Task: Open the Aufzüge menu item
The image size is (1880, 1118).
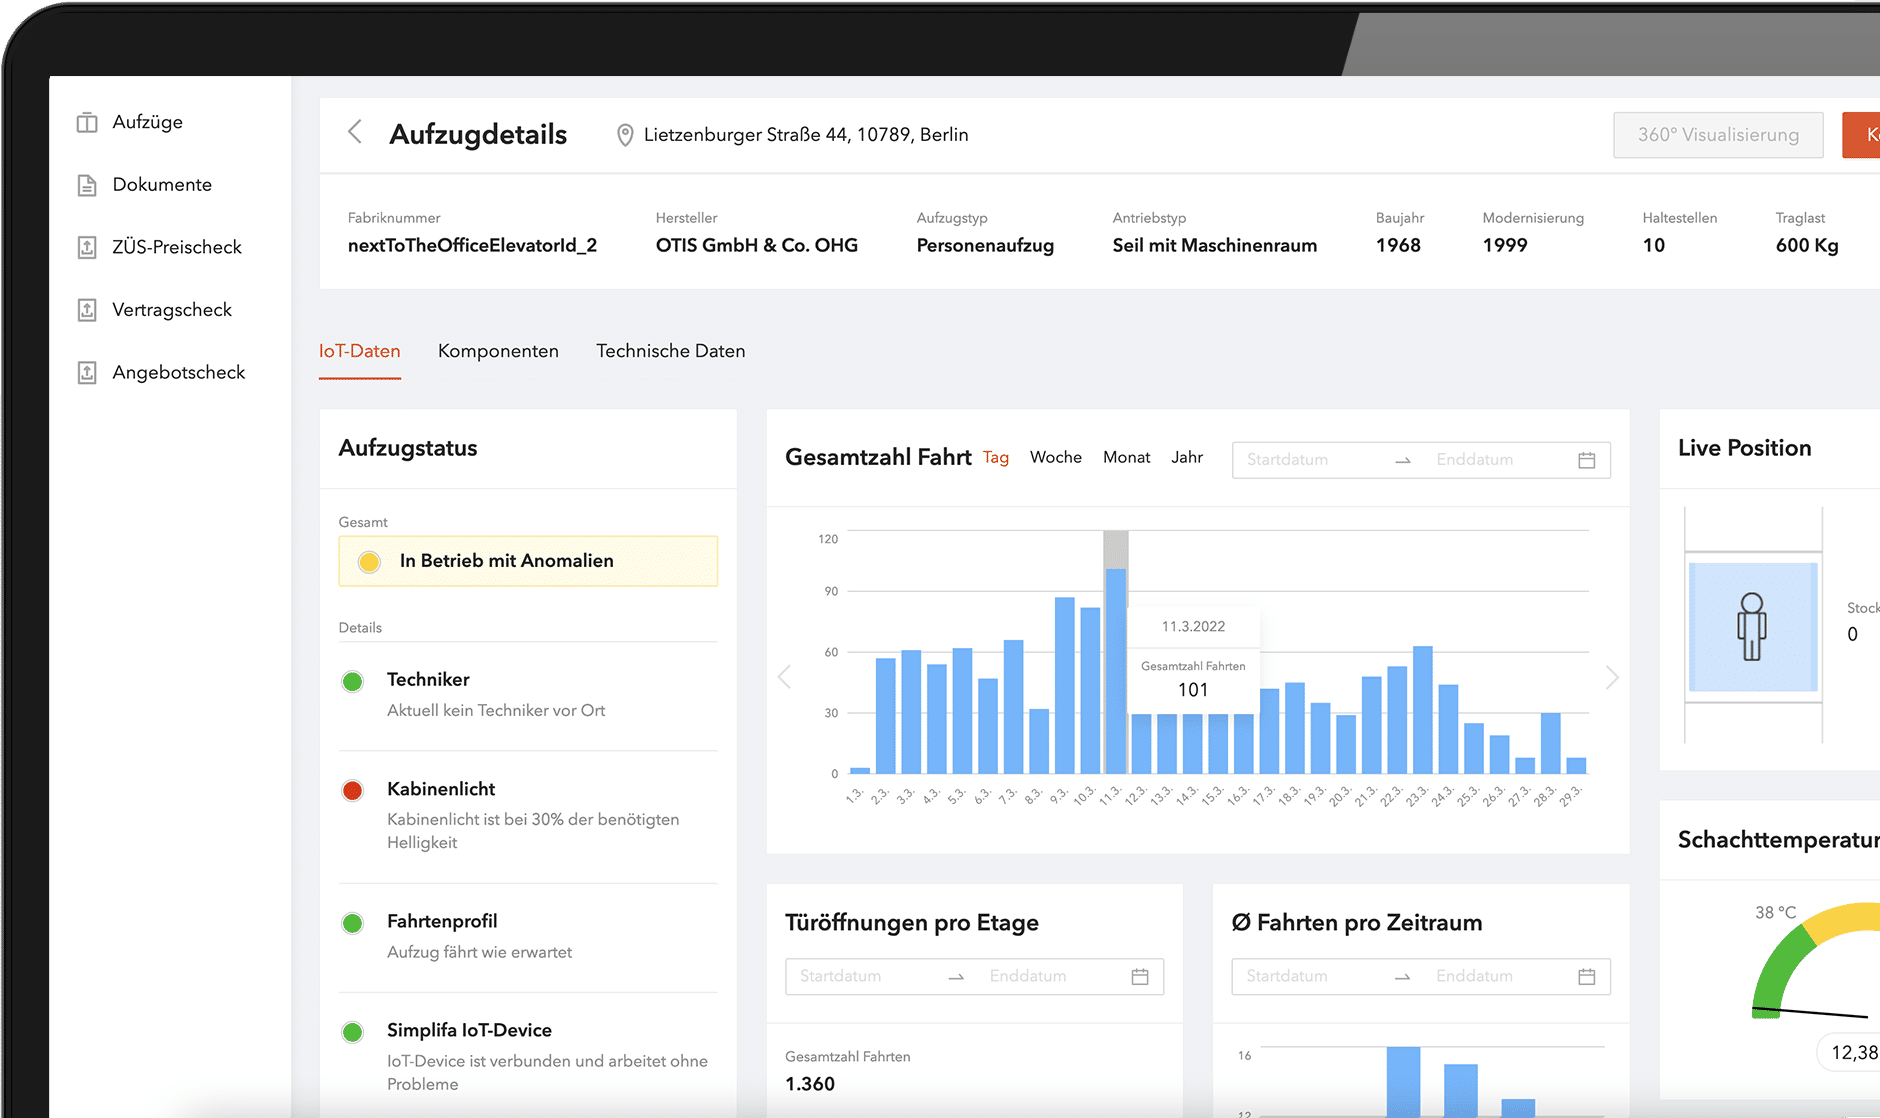Action: (x=147, y=122)
